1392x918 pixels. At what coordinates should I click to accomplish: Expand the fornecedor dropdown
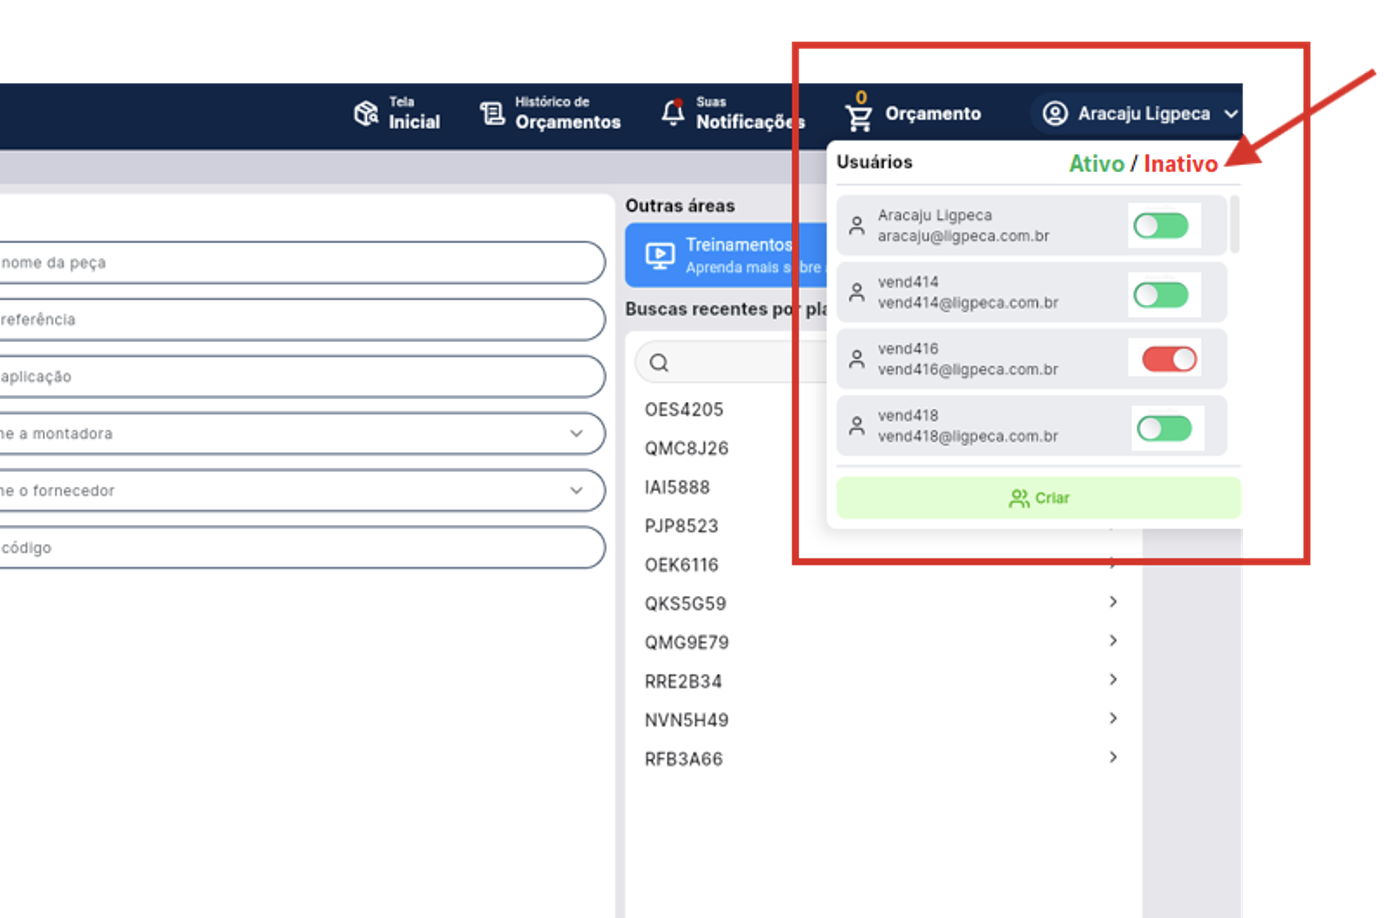(x=576, y=491)
